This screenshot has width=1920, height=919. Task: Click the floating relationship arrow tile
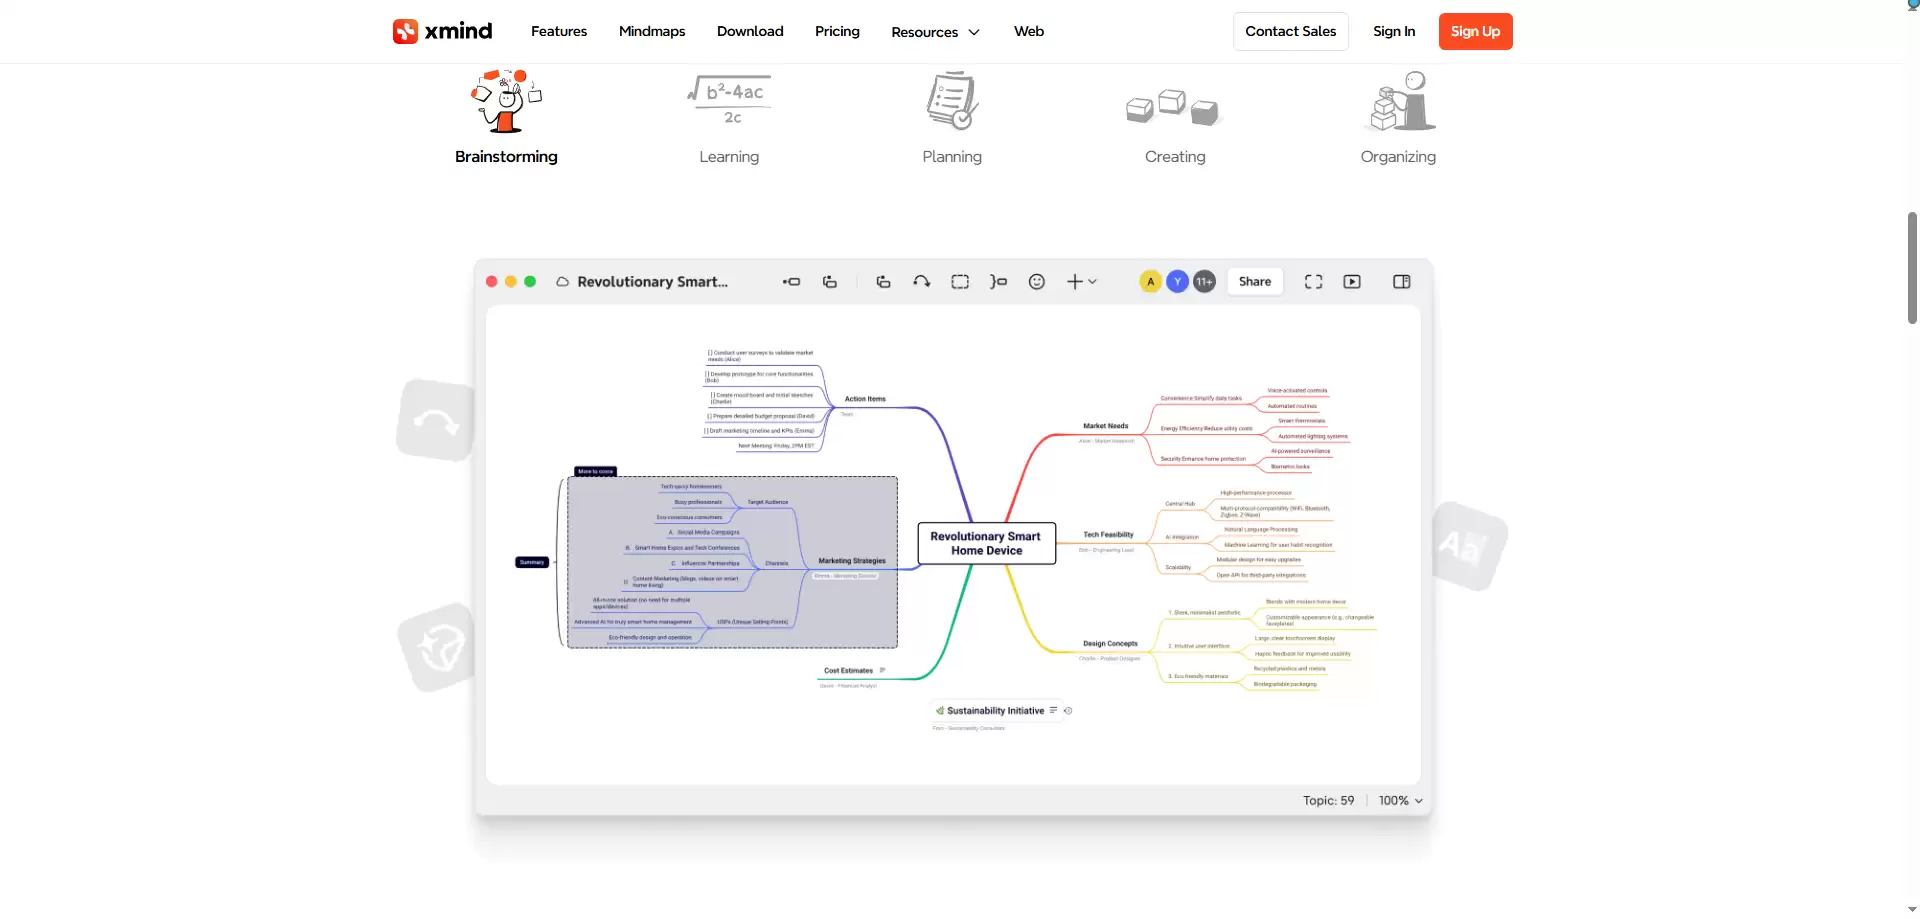tap(436, 421)
